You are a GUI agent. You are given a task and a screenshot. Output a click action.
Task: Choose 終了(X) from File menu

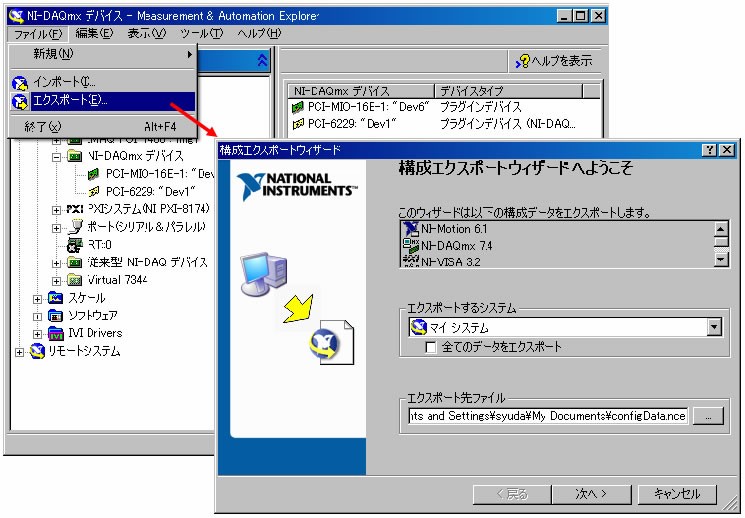point(103,127)
